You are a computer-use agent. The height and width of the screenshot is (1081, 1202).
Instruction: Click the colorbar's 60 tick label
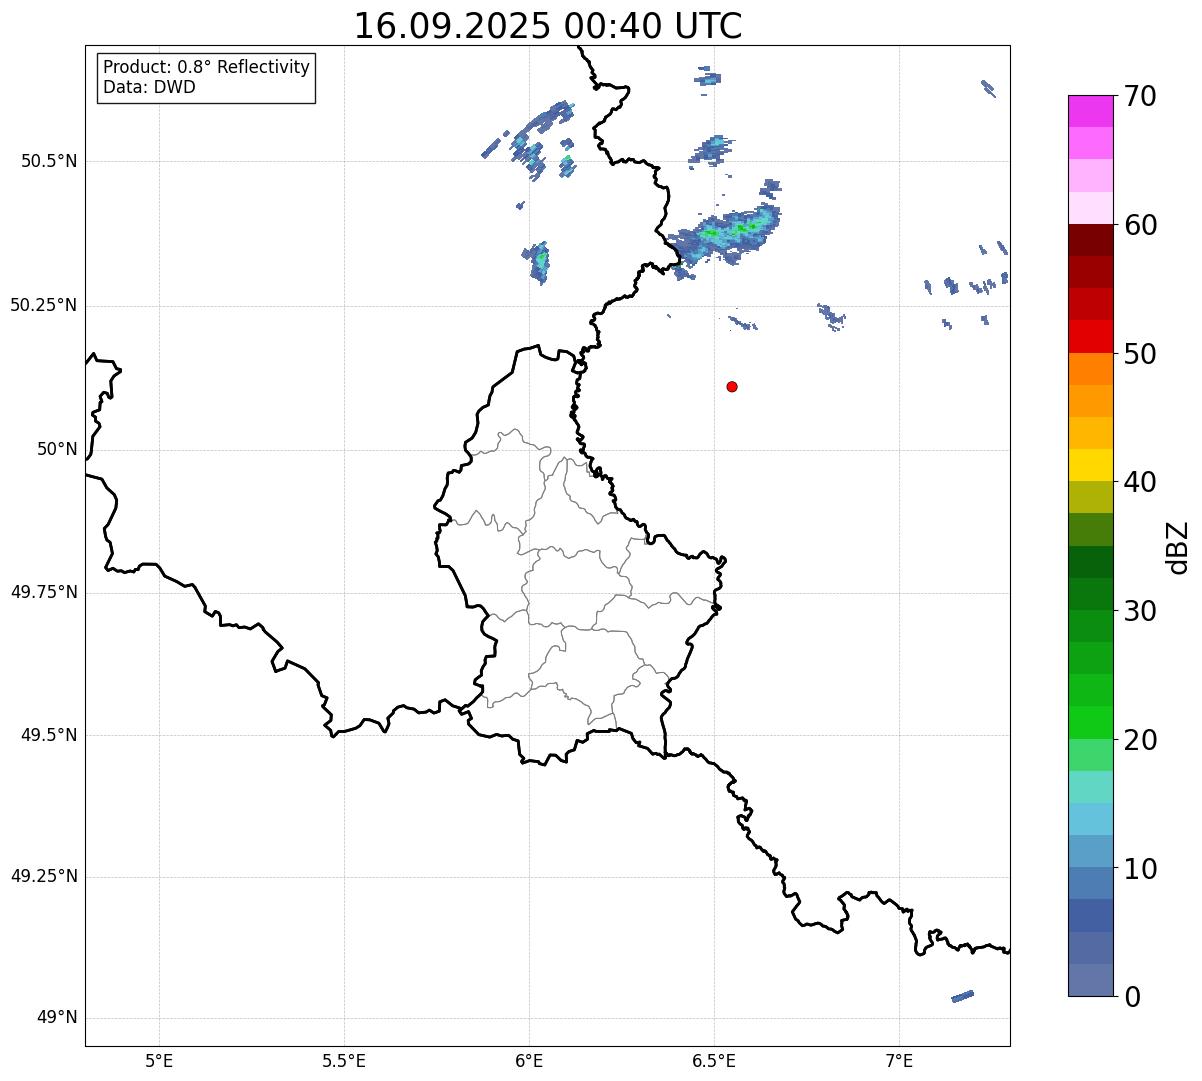click(x=1140, y=225)
